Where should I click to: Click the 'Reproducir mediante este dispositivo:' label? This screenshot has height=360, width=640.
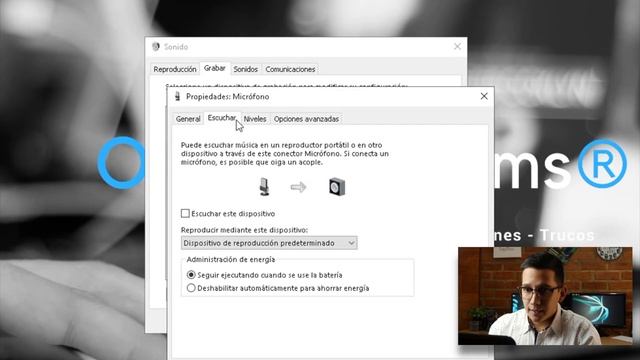tap(244, 230)
